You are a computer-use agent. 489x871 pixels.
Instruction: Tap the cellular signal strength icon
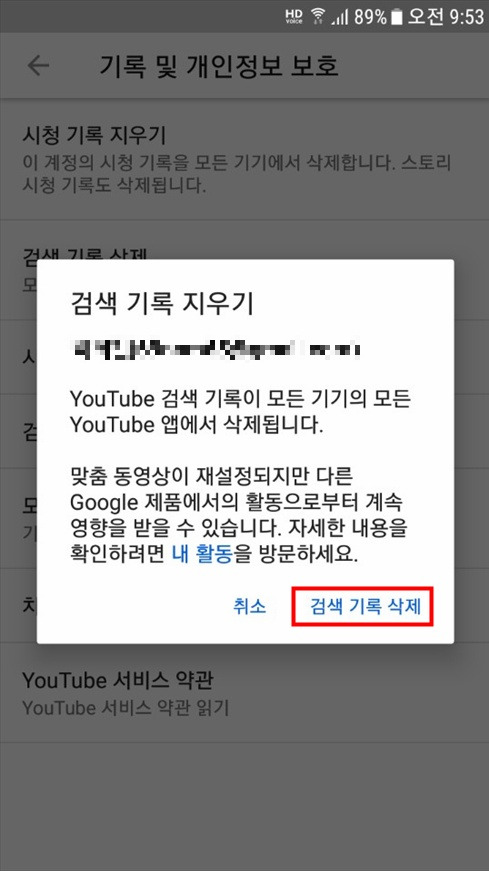pyautogui.click(x=340, y=17)
